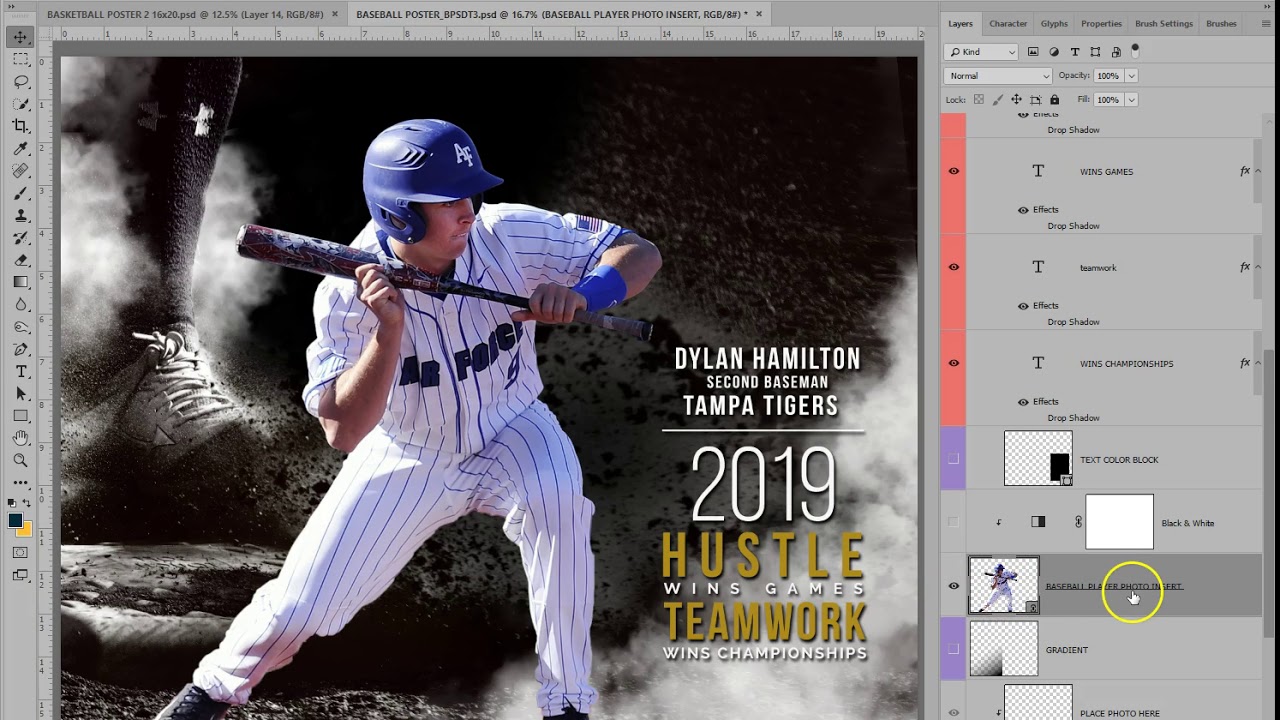Select the Eraser tool
The width and height of the screenshot is (1280, 720).
click(x=20, y=260)
